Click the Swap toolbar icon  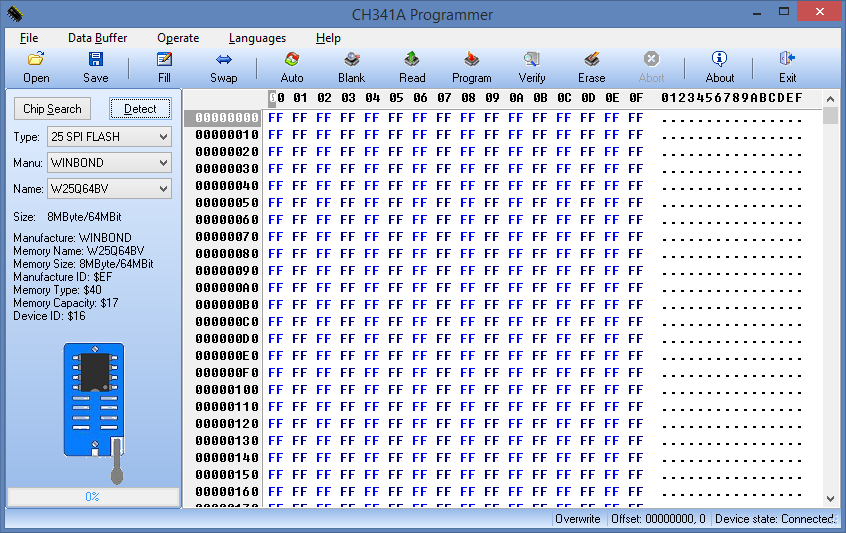point(224,60)
